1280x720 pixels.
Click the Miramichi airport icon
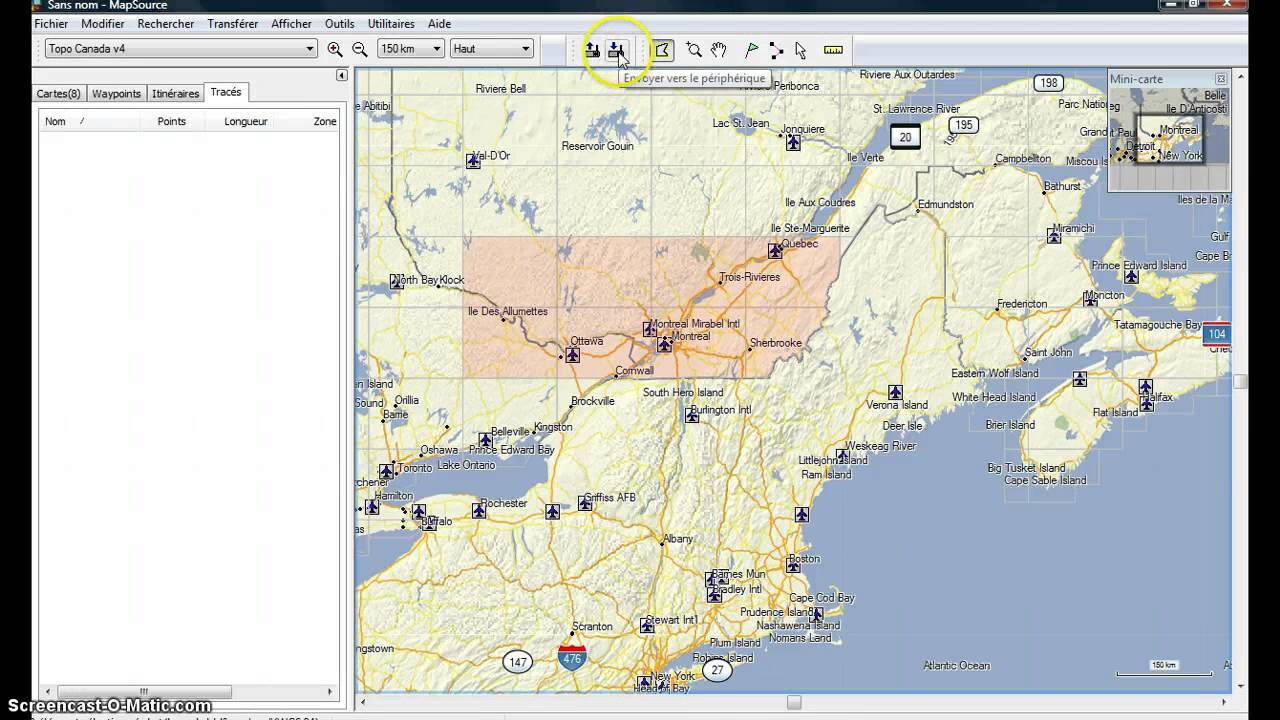tap(1054, 236)
